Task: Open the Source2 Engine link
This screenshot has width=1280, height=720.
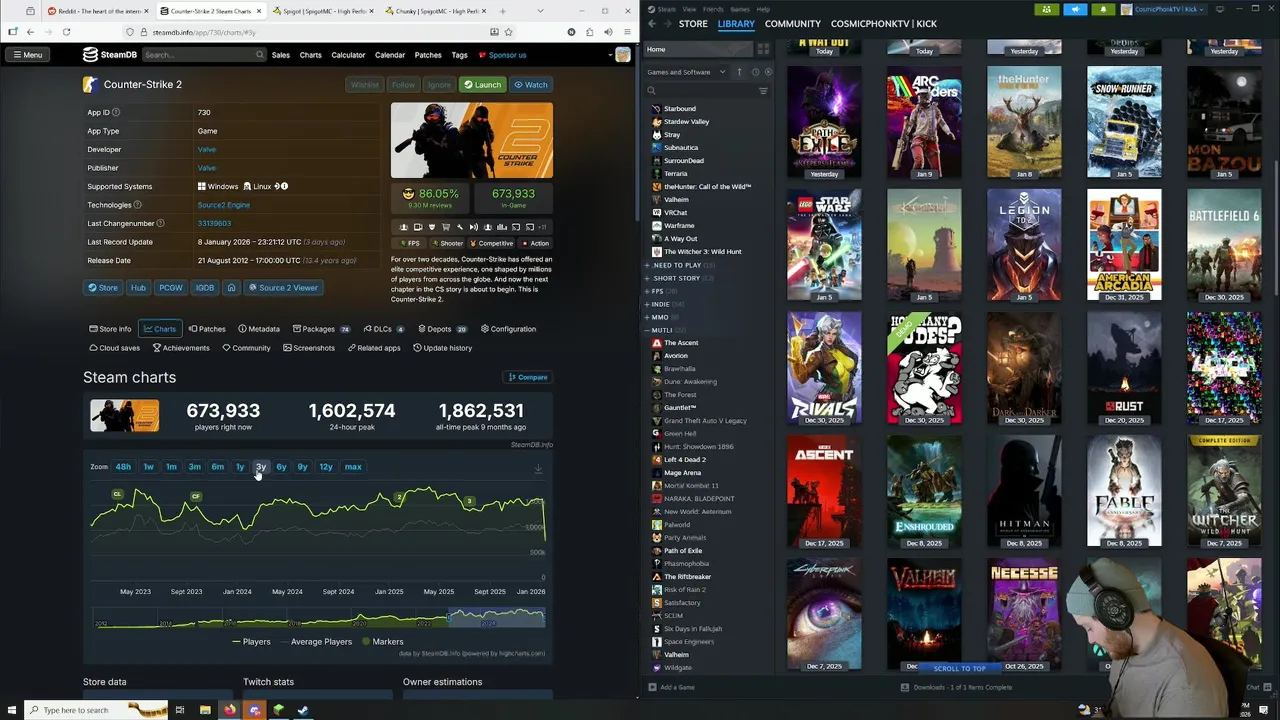Action: pyautogui.click(x=223, y=205)
